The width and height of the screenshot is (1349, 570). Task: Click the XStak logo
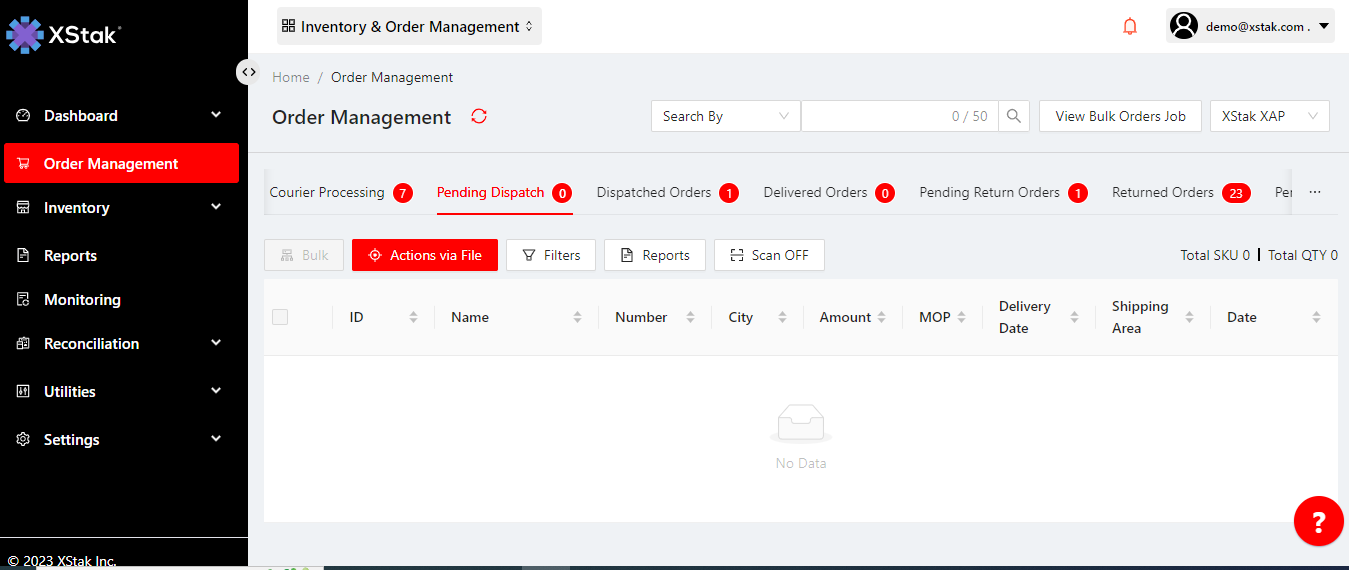click(63, 35)
